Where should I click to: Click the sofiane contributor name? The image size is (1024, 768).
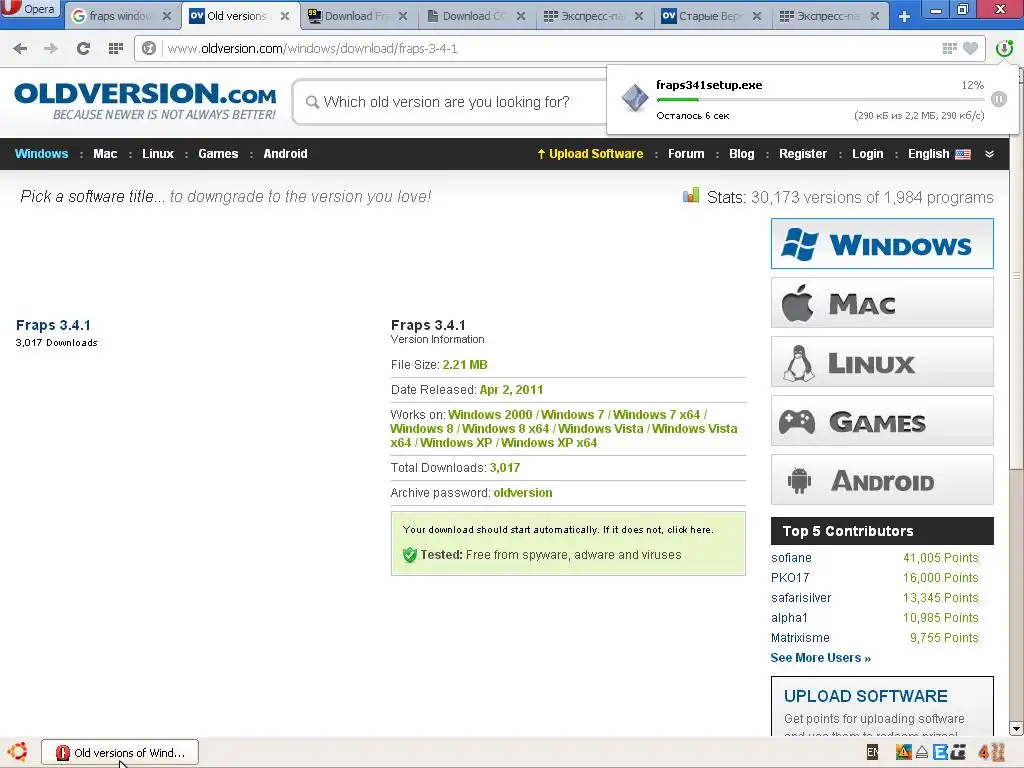click(x=792, y=558)
